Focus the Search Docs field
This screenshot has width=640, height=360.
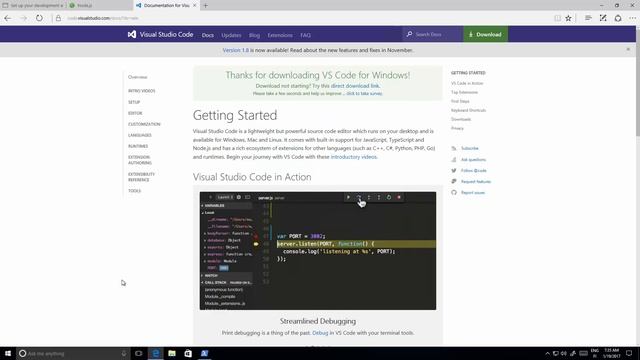[x=433, y=34]
